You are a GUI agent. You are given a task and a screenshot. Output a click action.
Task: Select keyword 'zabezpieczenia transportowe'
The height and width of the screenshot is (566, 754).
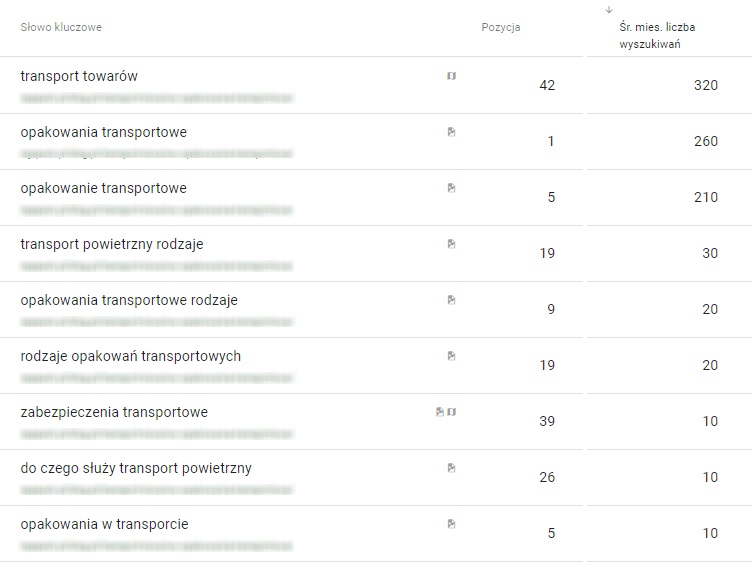click(x=114, y=412)
